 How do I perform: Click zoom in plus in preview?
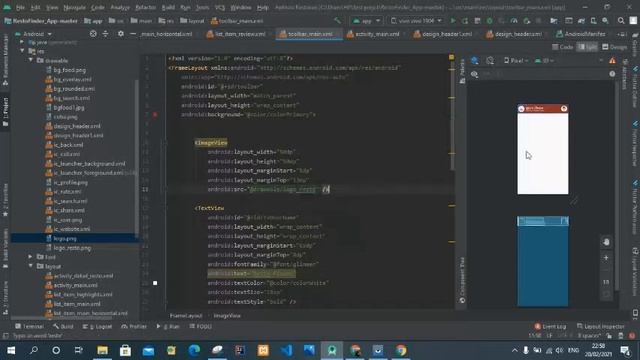(x=606, y=258)
